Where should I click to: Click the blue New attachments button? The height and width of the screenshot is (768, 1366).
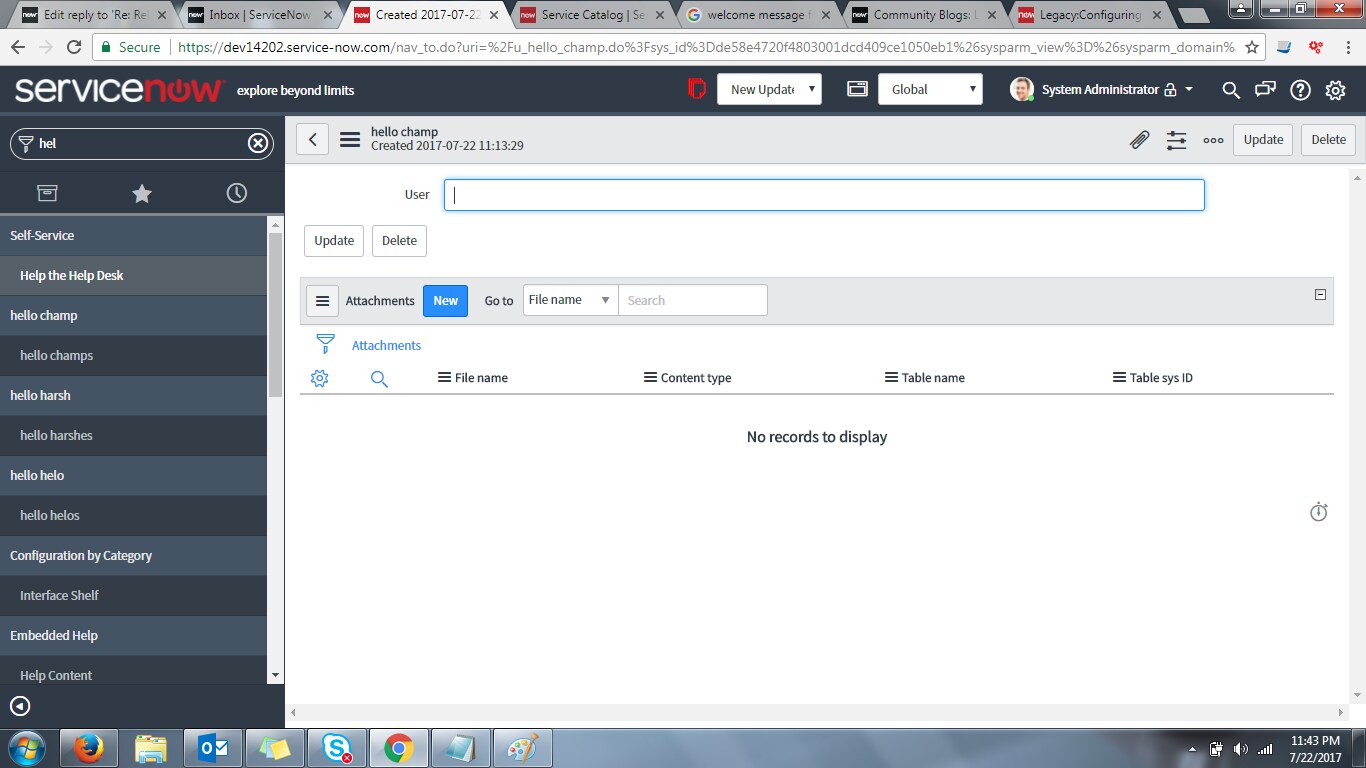(445, 300)
